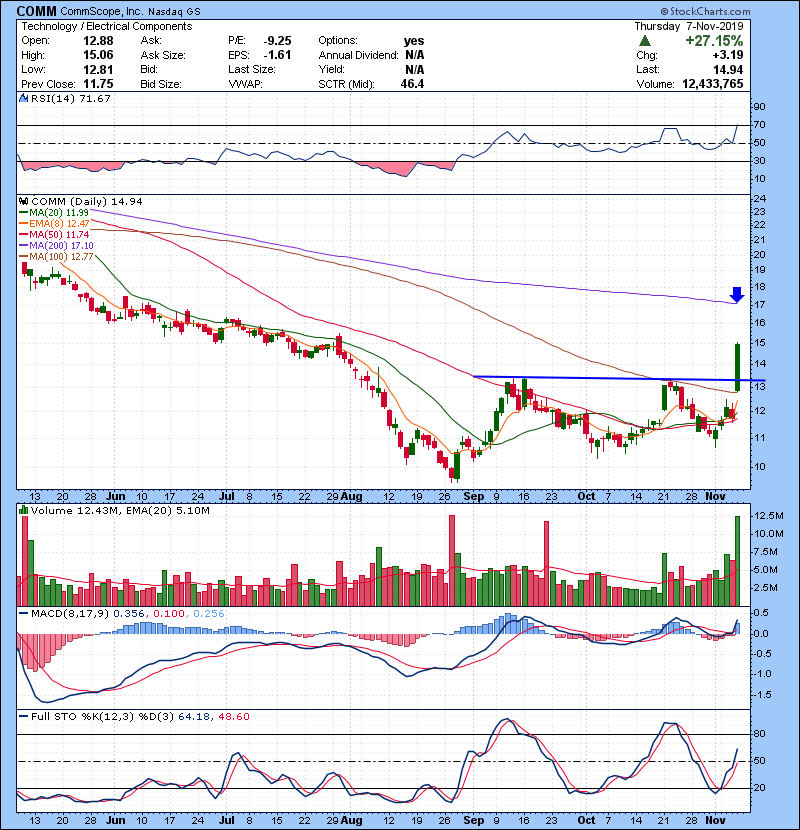Click the Options value yes
This screenshot has height=830, width=800.
(414, 41)
